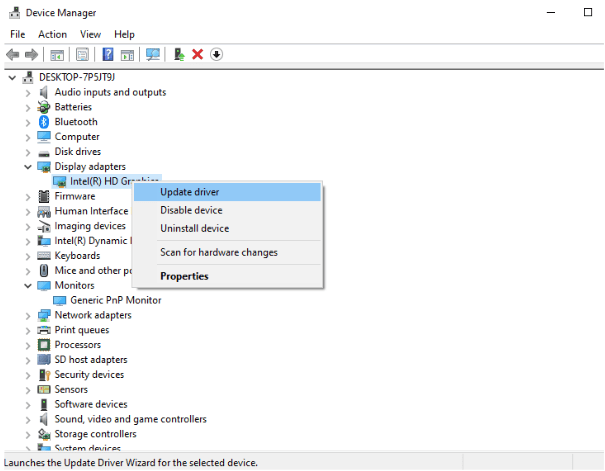Click the Processors chip icon
Image resolution: width=605 pixels, height=471 pixels.
coord(44,344)
